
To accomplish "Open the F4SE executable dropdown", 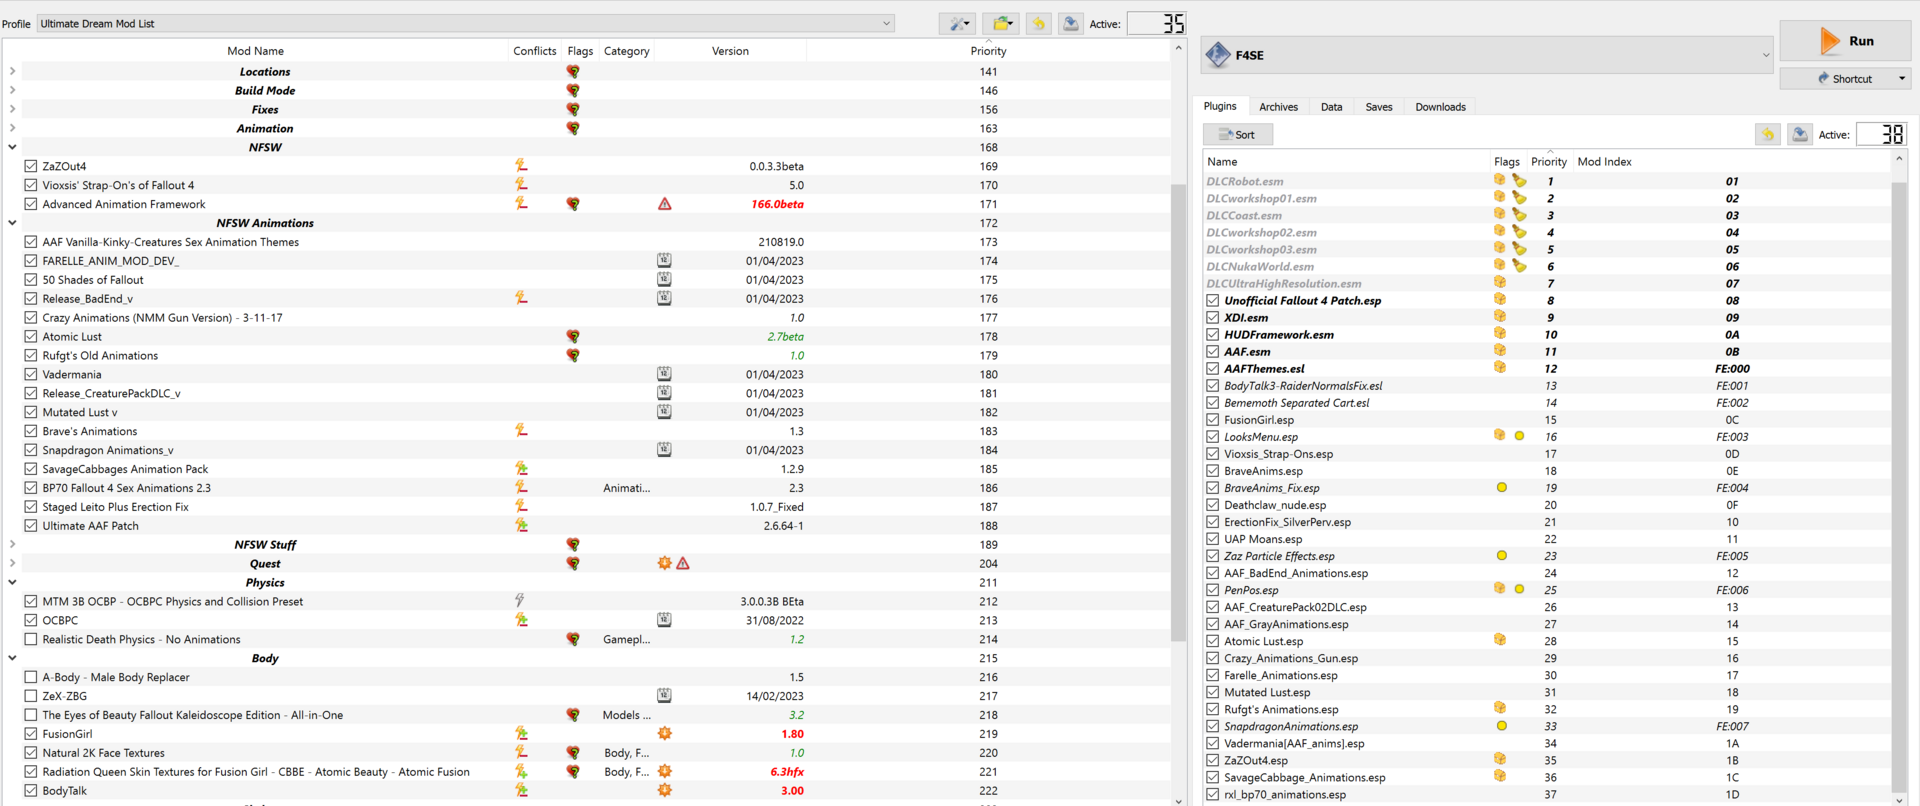I will tap(1765, 56).
